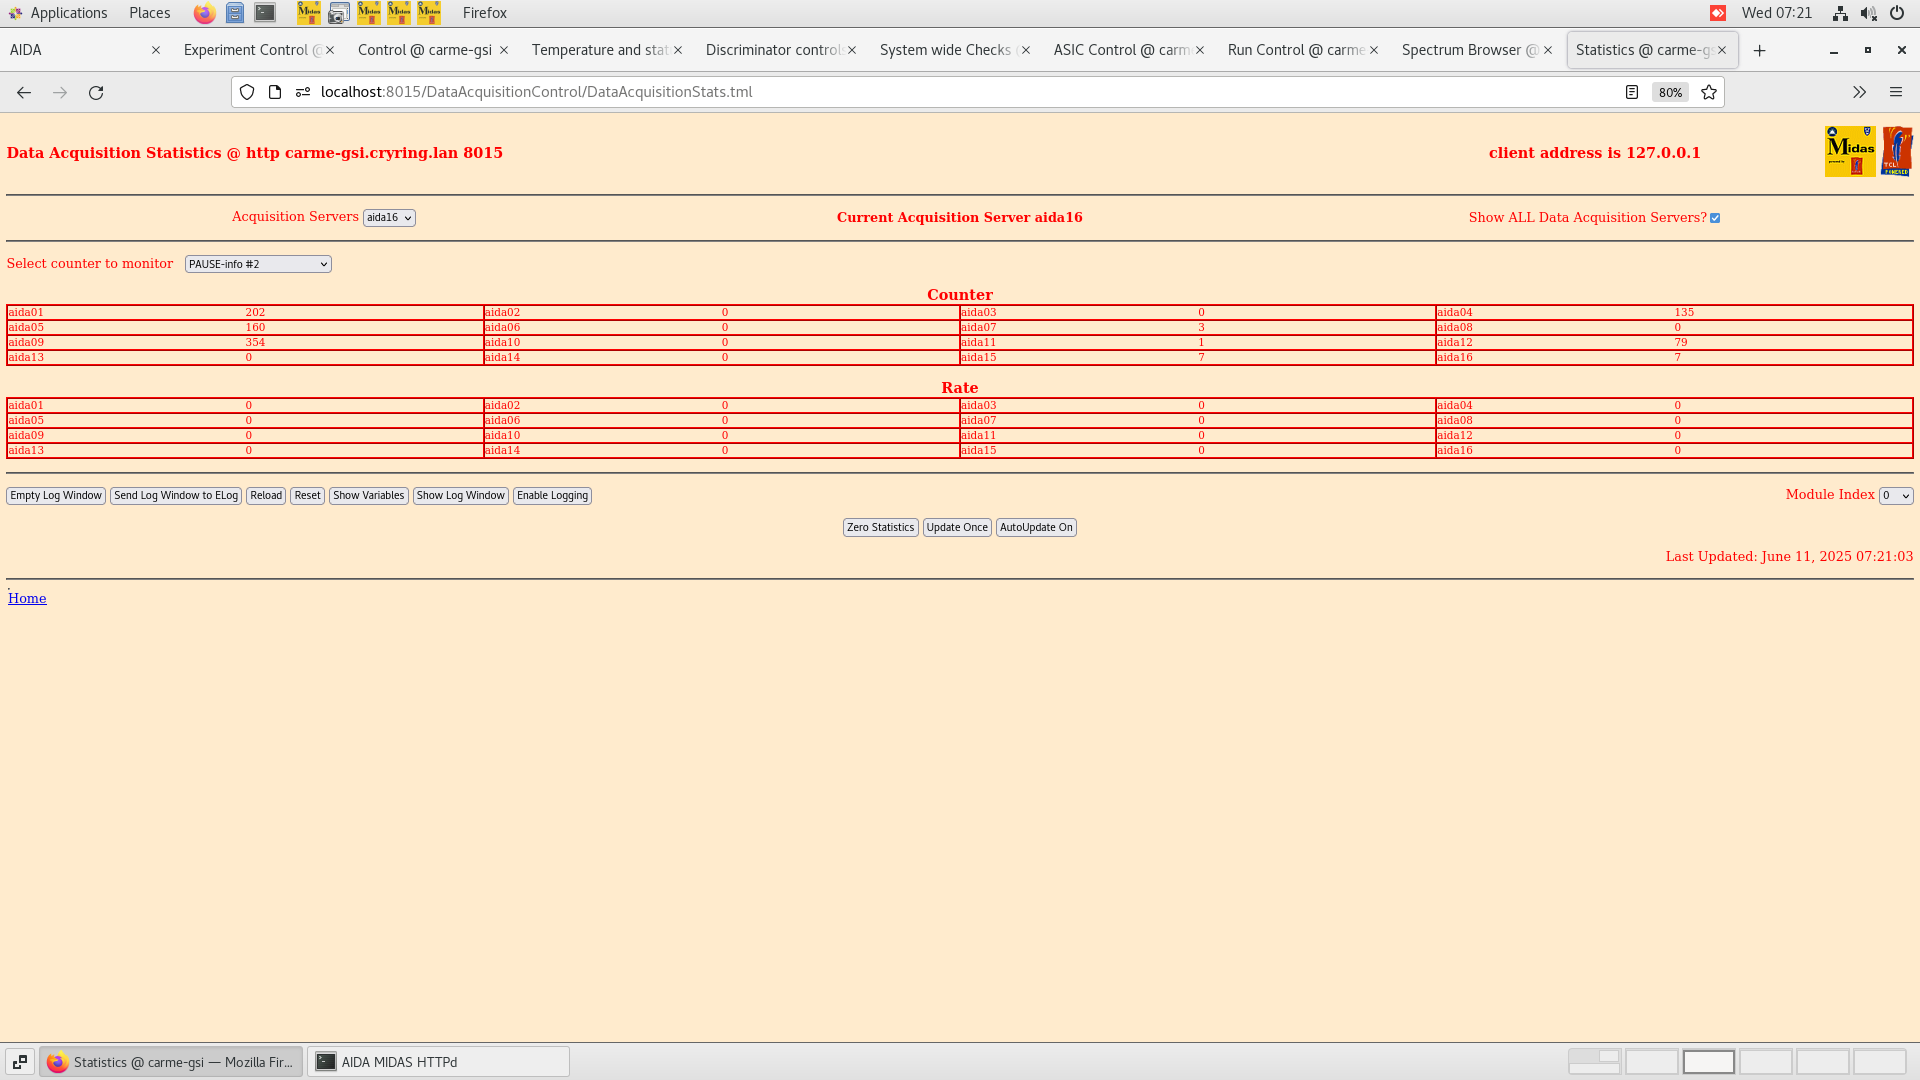The image size is (1920, 1080).
Task: Open reader view from the address bar icon
Action: click(1633, 92)
